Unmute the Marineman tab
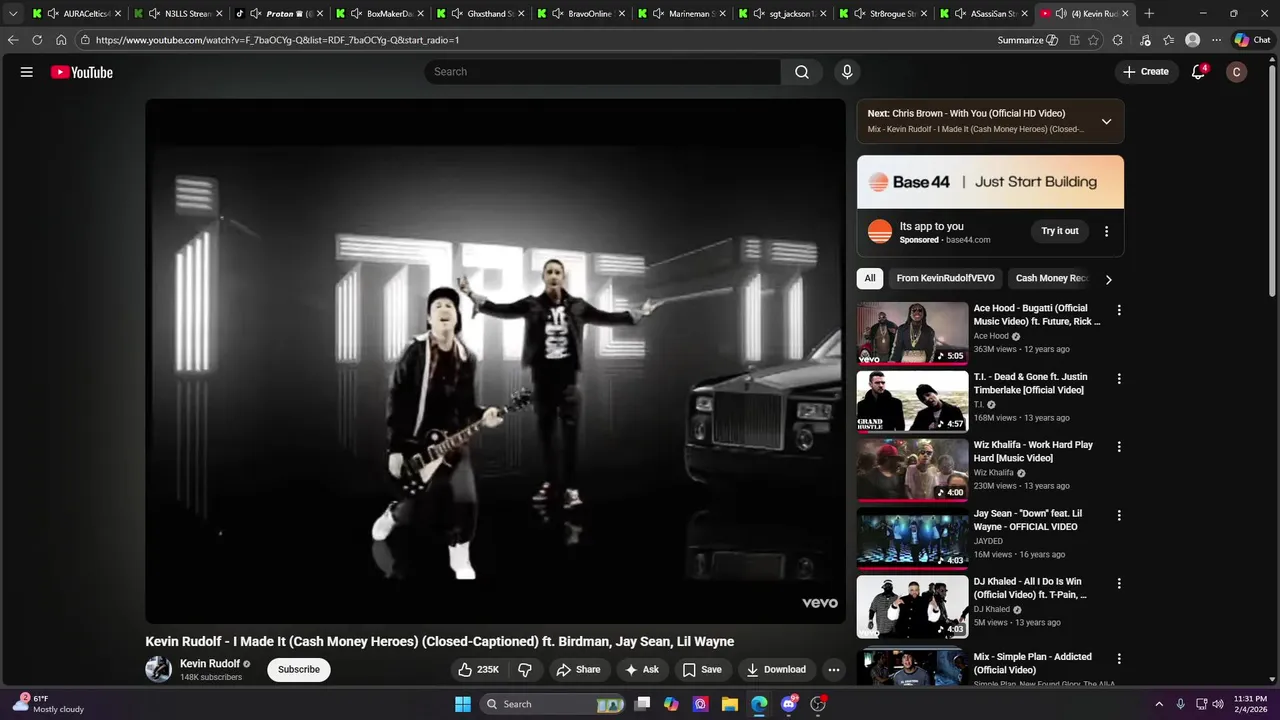Screen dimensions: 1280x720 658,14
